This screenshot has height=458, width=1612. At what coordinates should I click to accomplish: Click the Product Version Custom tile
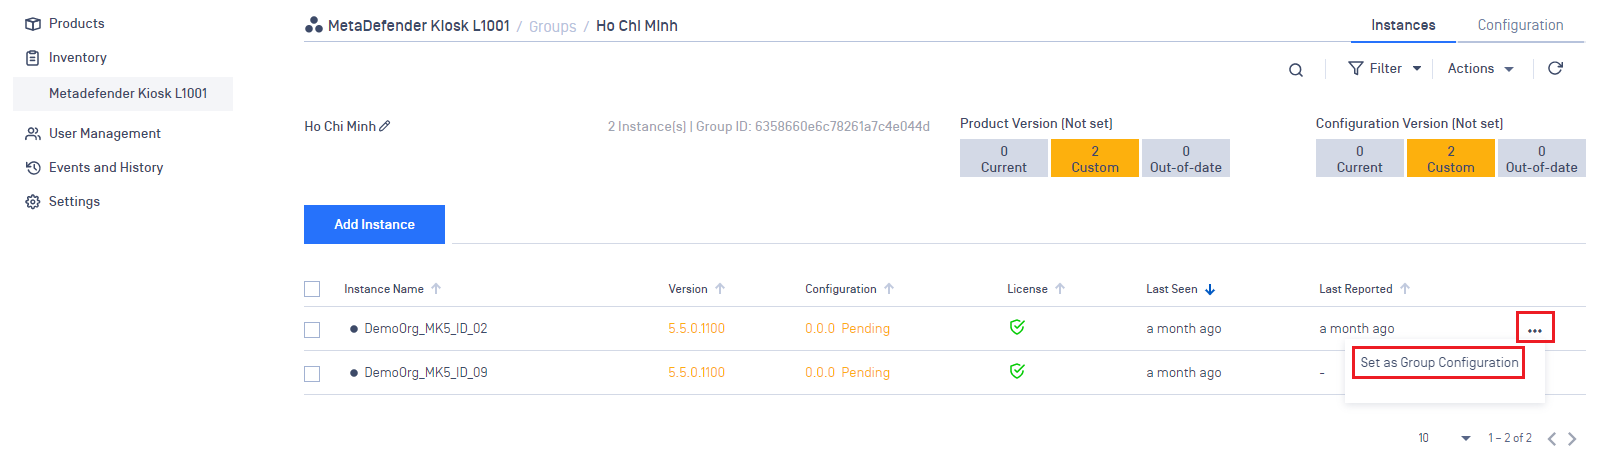pyautogui.click(x=1095, y=158)
